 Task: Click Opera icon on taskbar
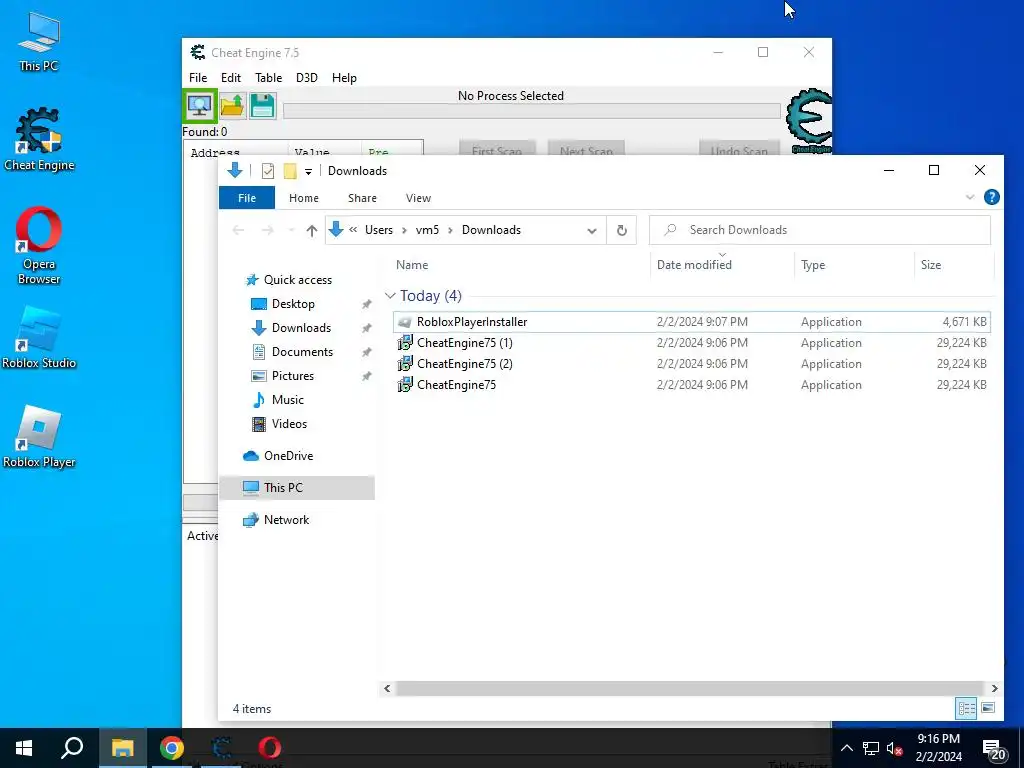point(269,748)
